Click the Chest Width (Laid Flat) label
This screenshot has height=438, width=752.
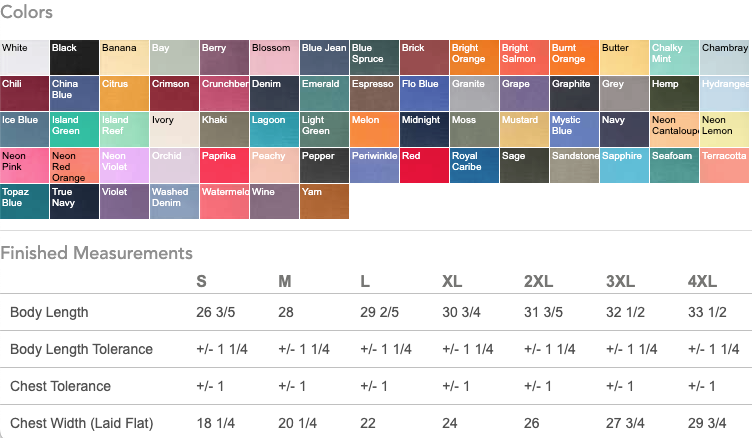click(x=82, y=423)
